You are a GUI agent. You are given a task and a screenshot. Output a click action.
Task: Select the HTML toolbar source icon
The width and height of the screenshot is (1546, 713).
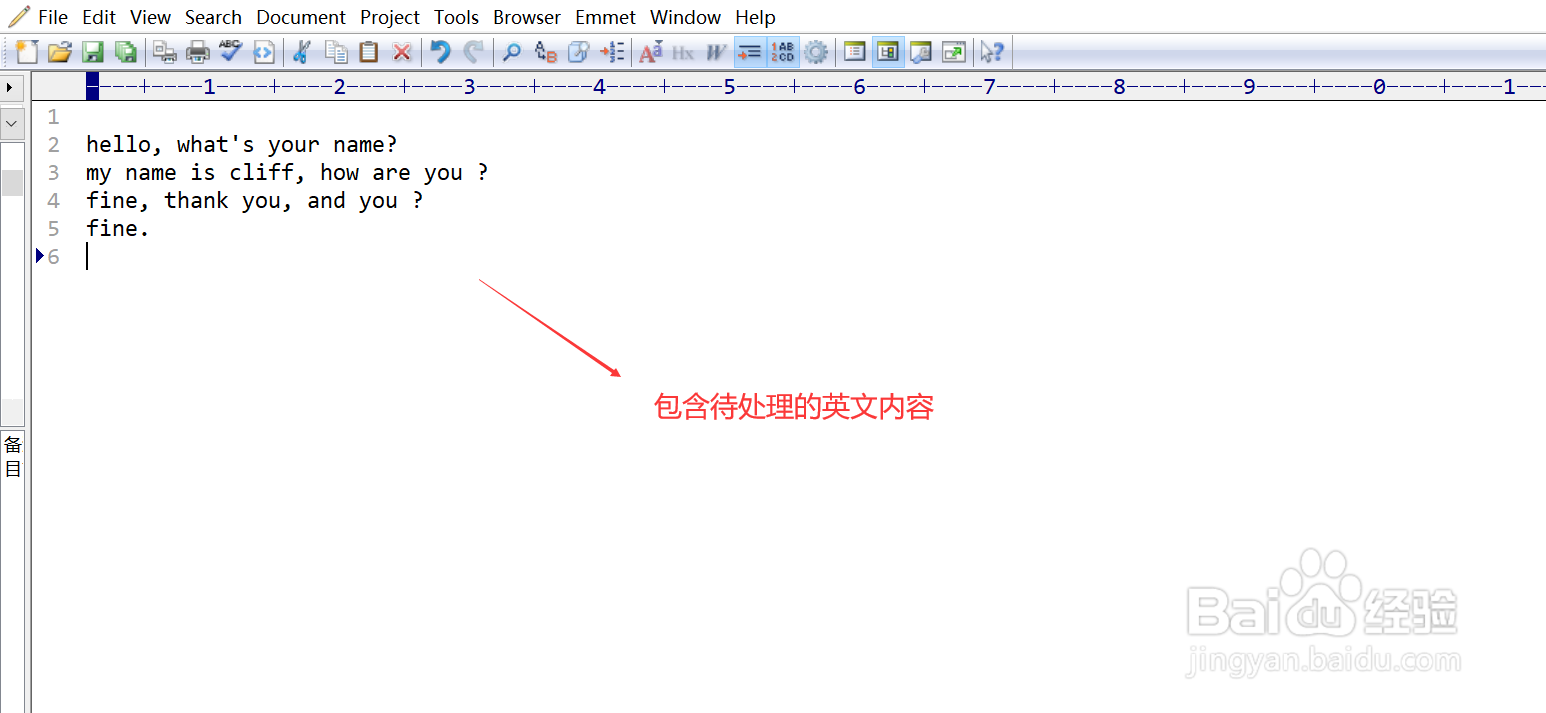tap(264, 51)
